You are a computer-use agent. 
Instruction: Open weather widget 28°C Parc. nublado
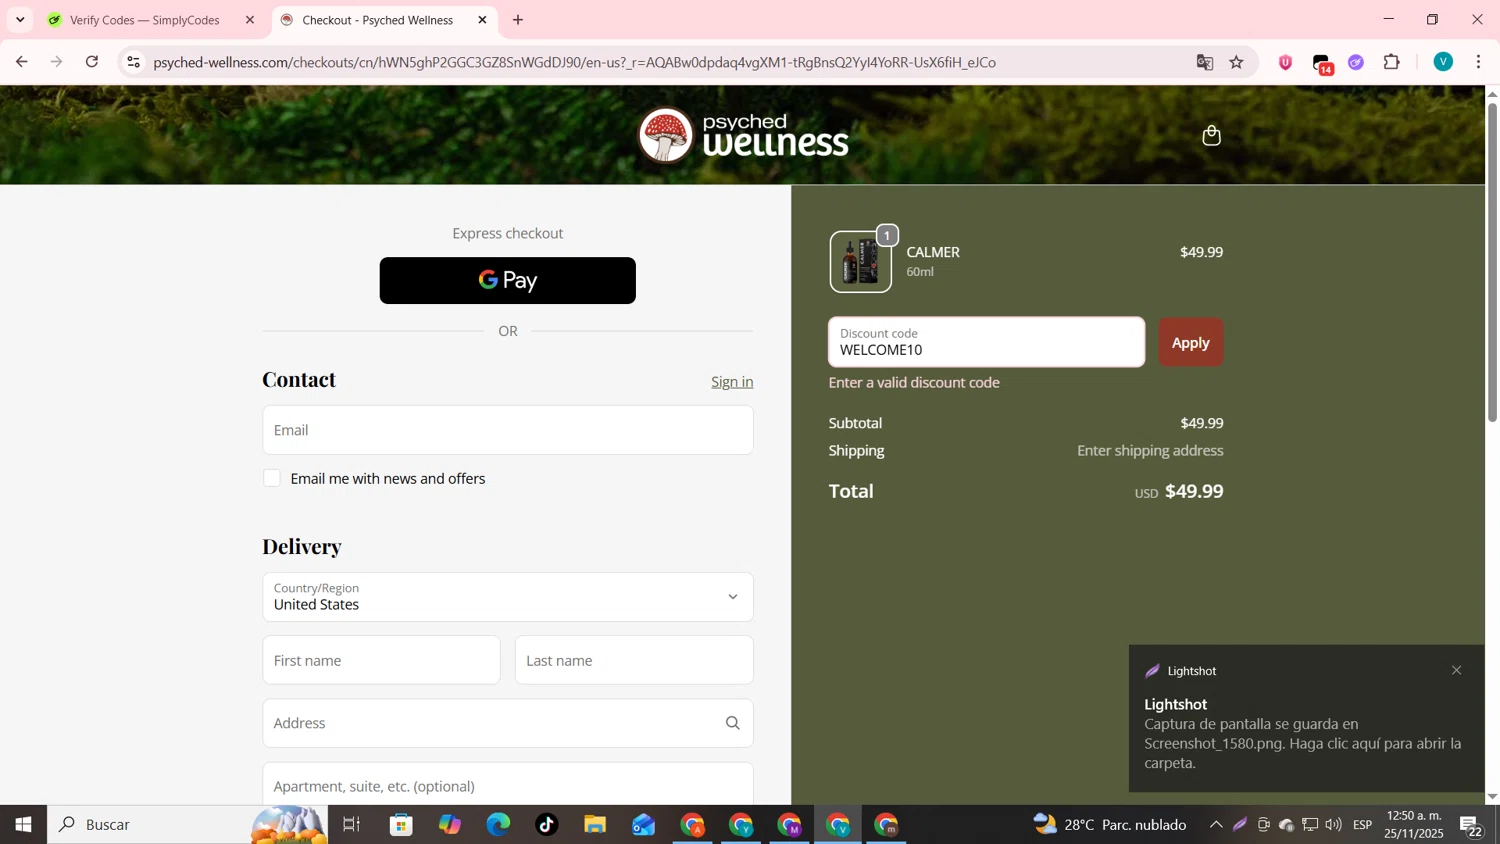[1110, 825]
